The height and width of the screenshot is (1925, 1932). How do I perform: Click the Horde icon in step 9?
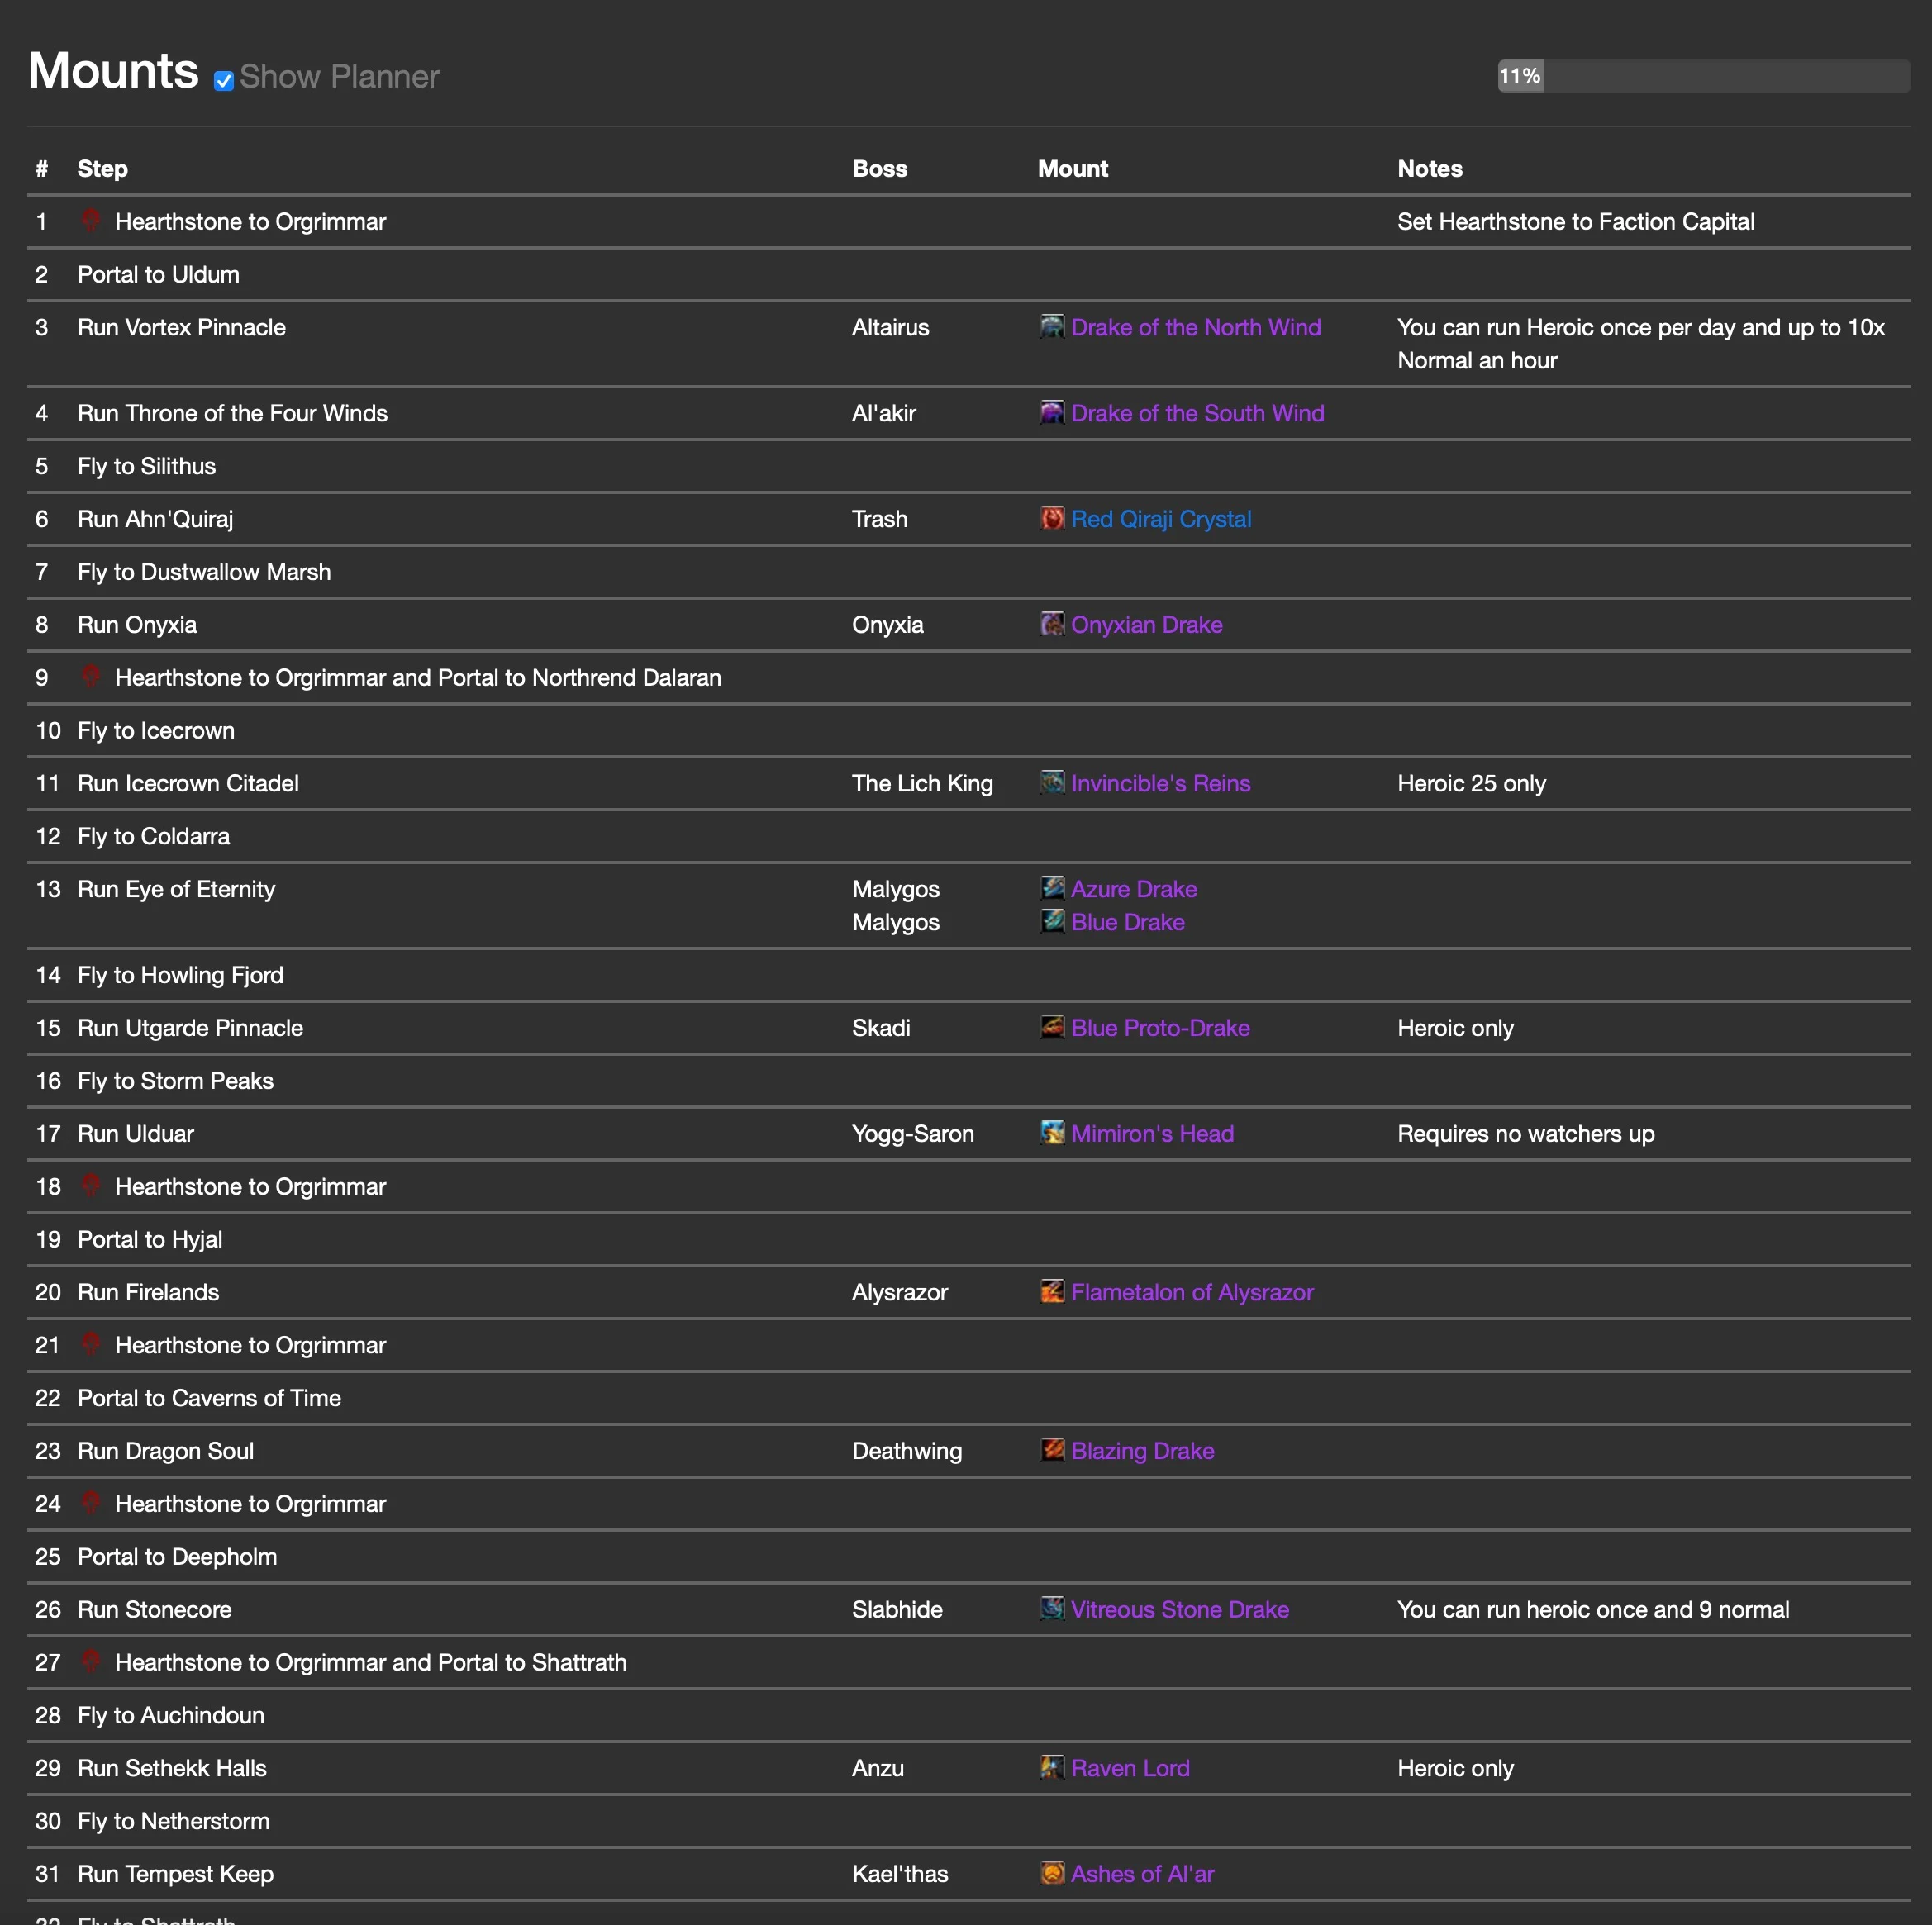coord(91,676)
